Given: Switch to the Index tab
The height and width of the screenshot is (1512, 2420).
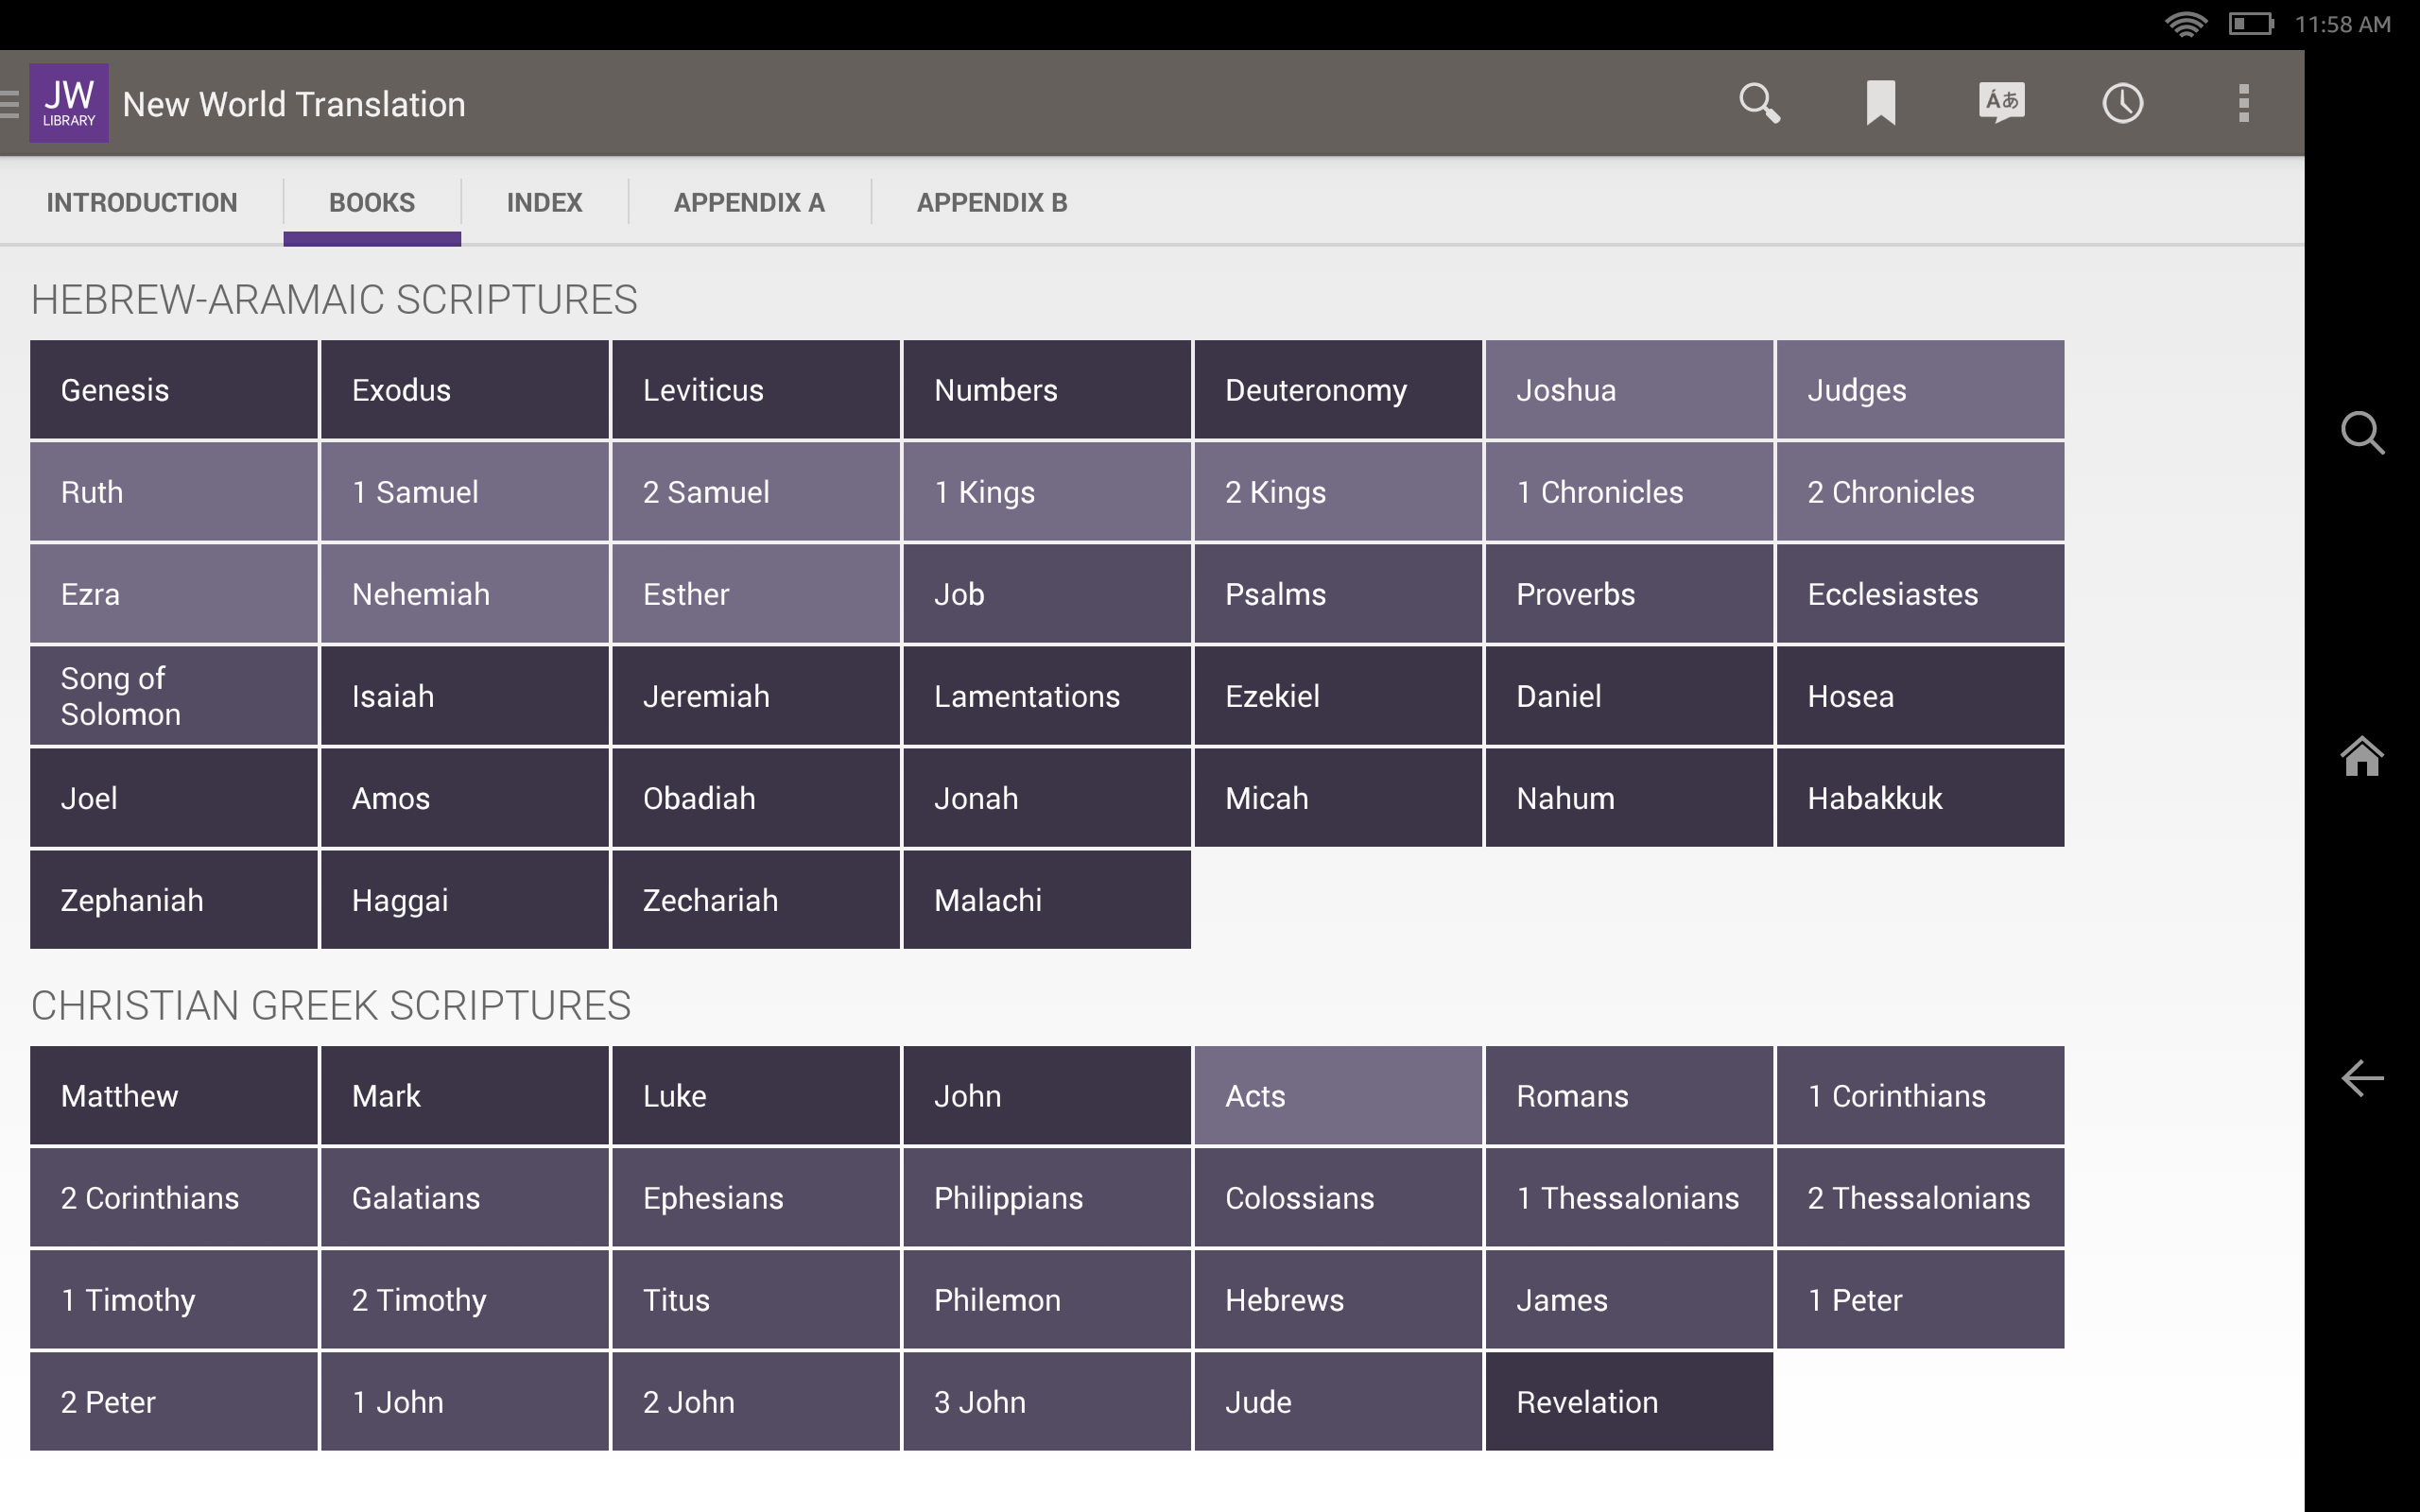Looking at the screenshot, I should 544,203.
